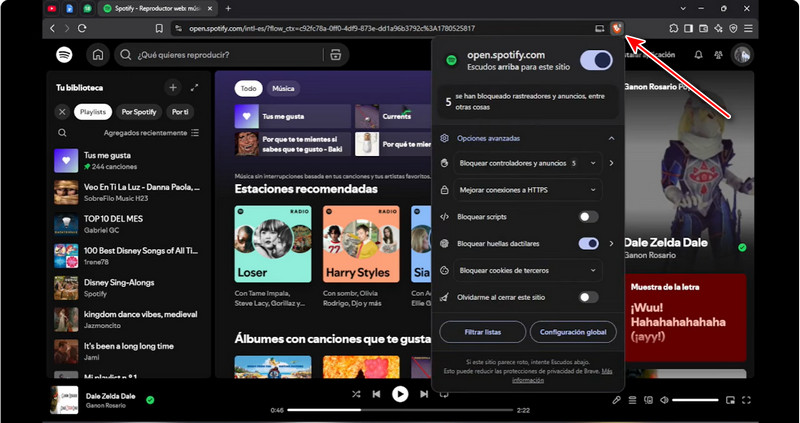Open the miniplayer icon
Viewport: 800px width, 423px height.
coord(731,400)
